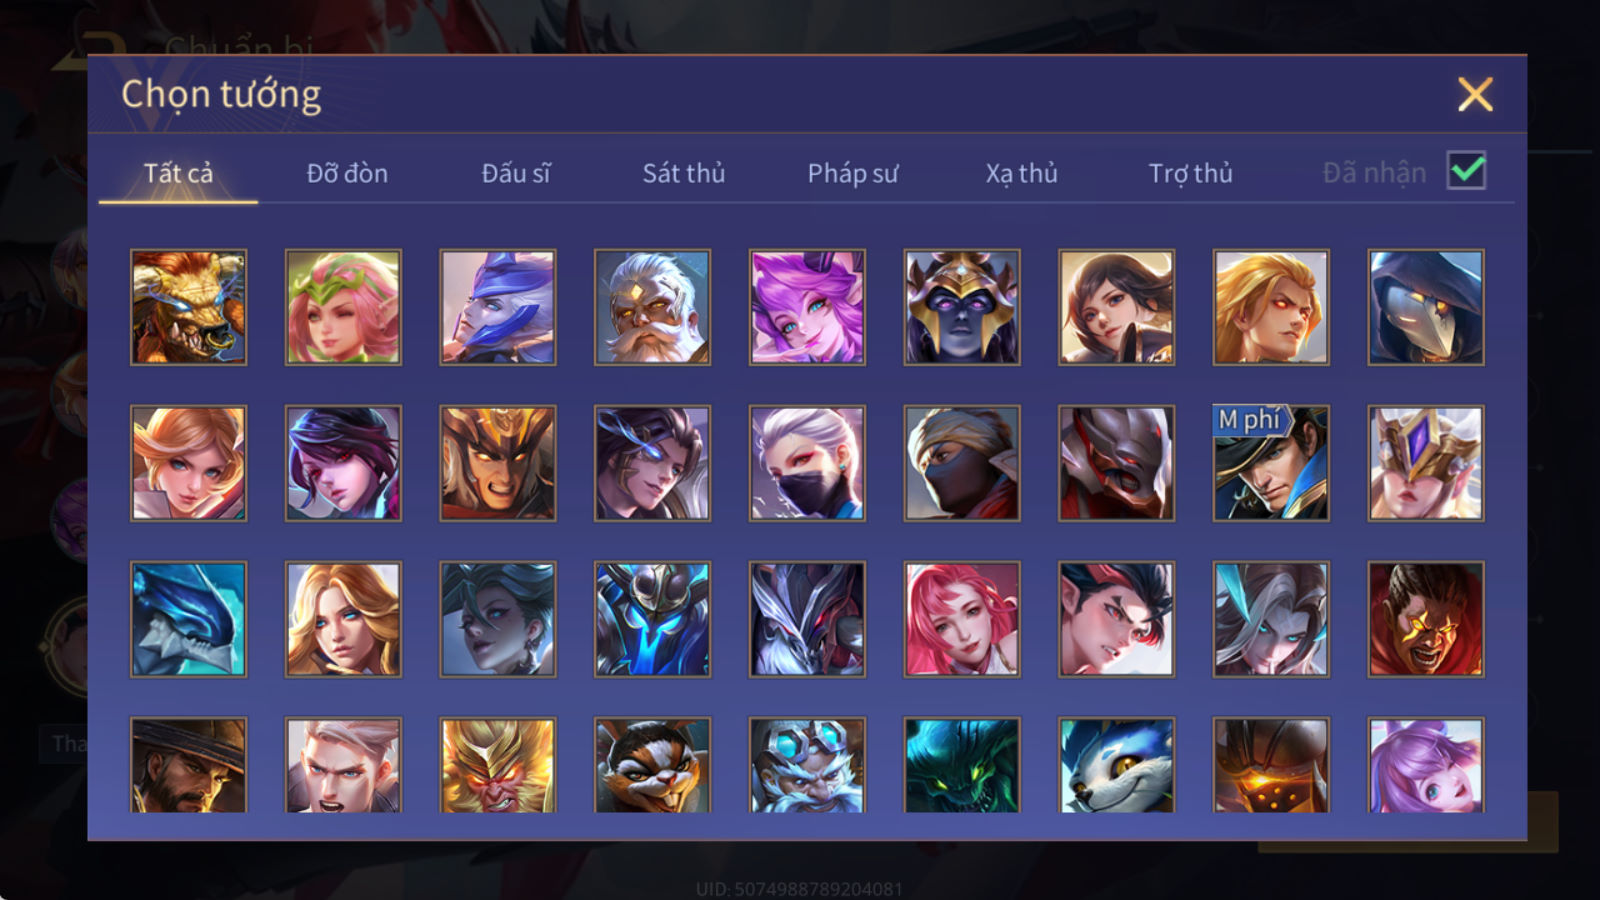
Task: Close the "Chọn tướng" dialog
Action: (1475, 94)
